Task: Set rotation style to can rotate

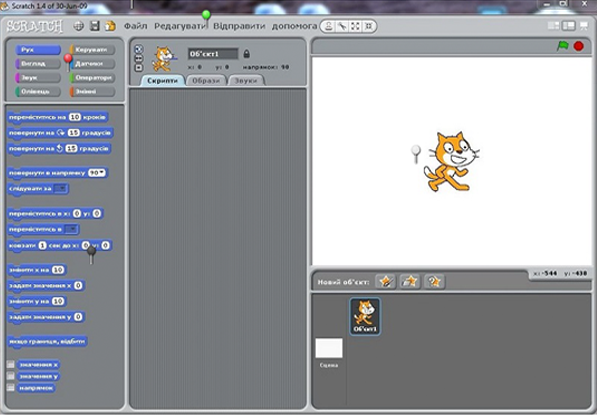Action: tap(139, 49)
